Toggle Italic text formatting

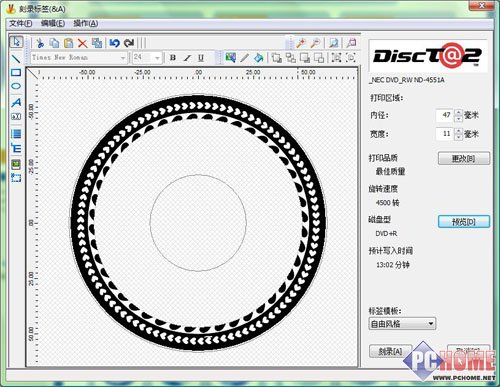187,58
